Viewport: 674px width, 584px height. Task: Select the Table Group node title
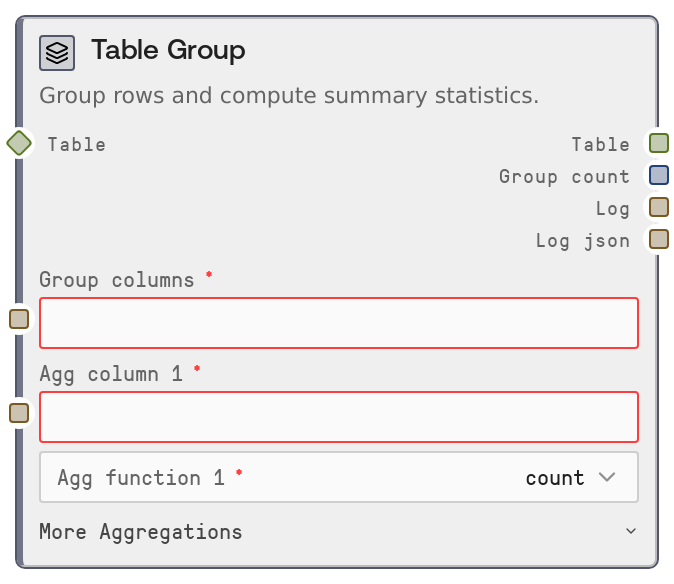[168, 50]
